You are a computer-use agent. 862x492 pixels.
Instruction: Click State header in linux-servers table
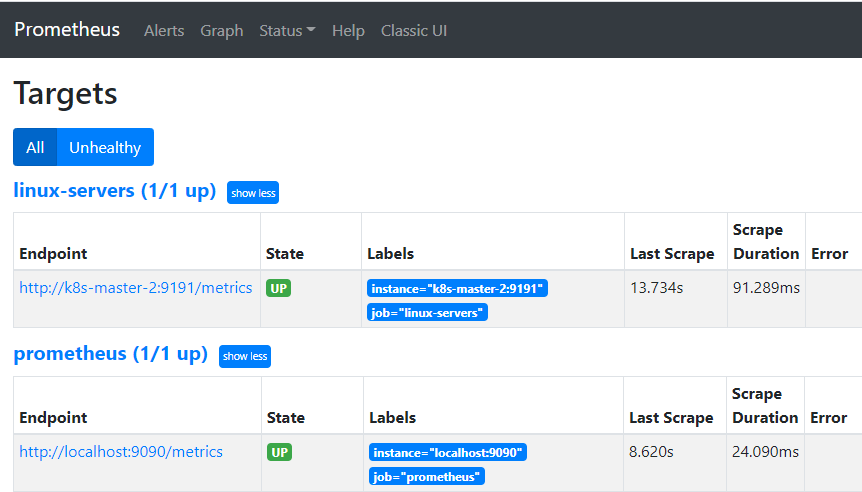point(285,254)
